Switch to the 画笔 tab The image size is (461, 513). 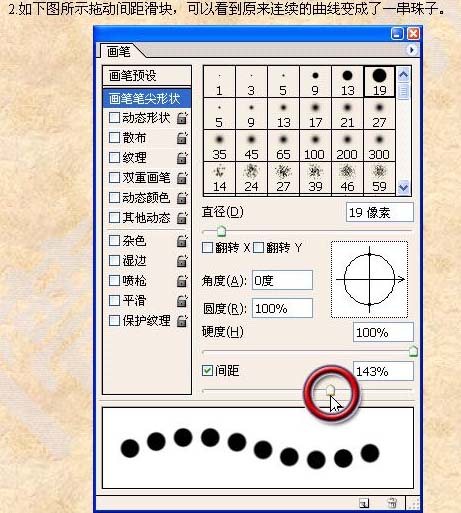coord(119,52)
